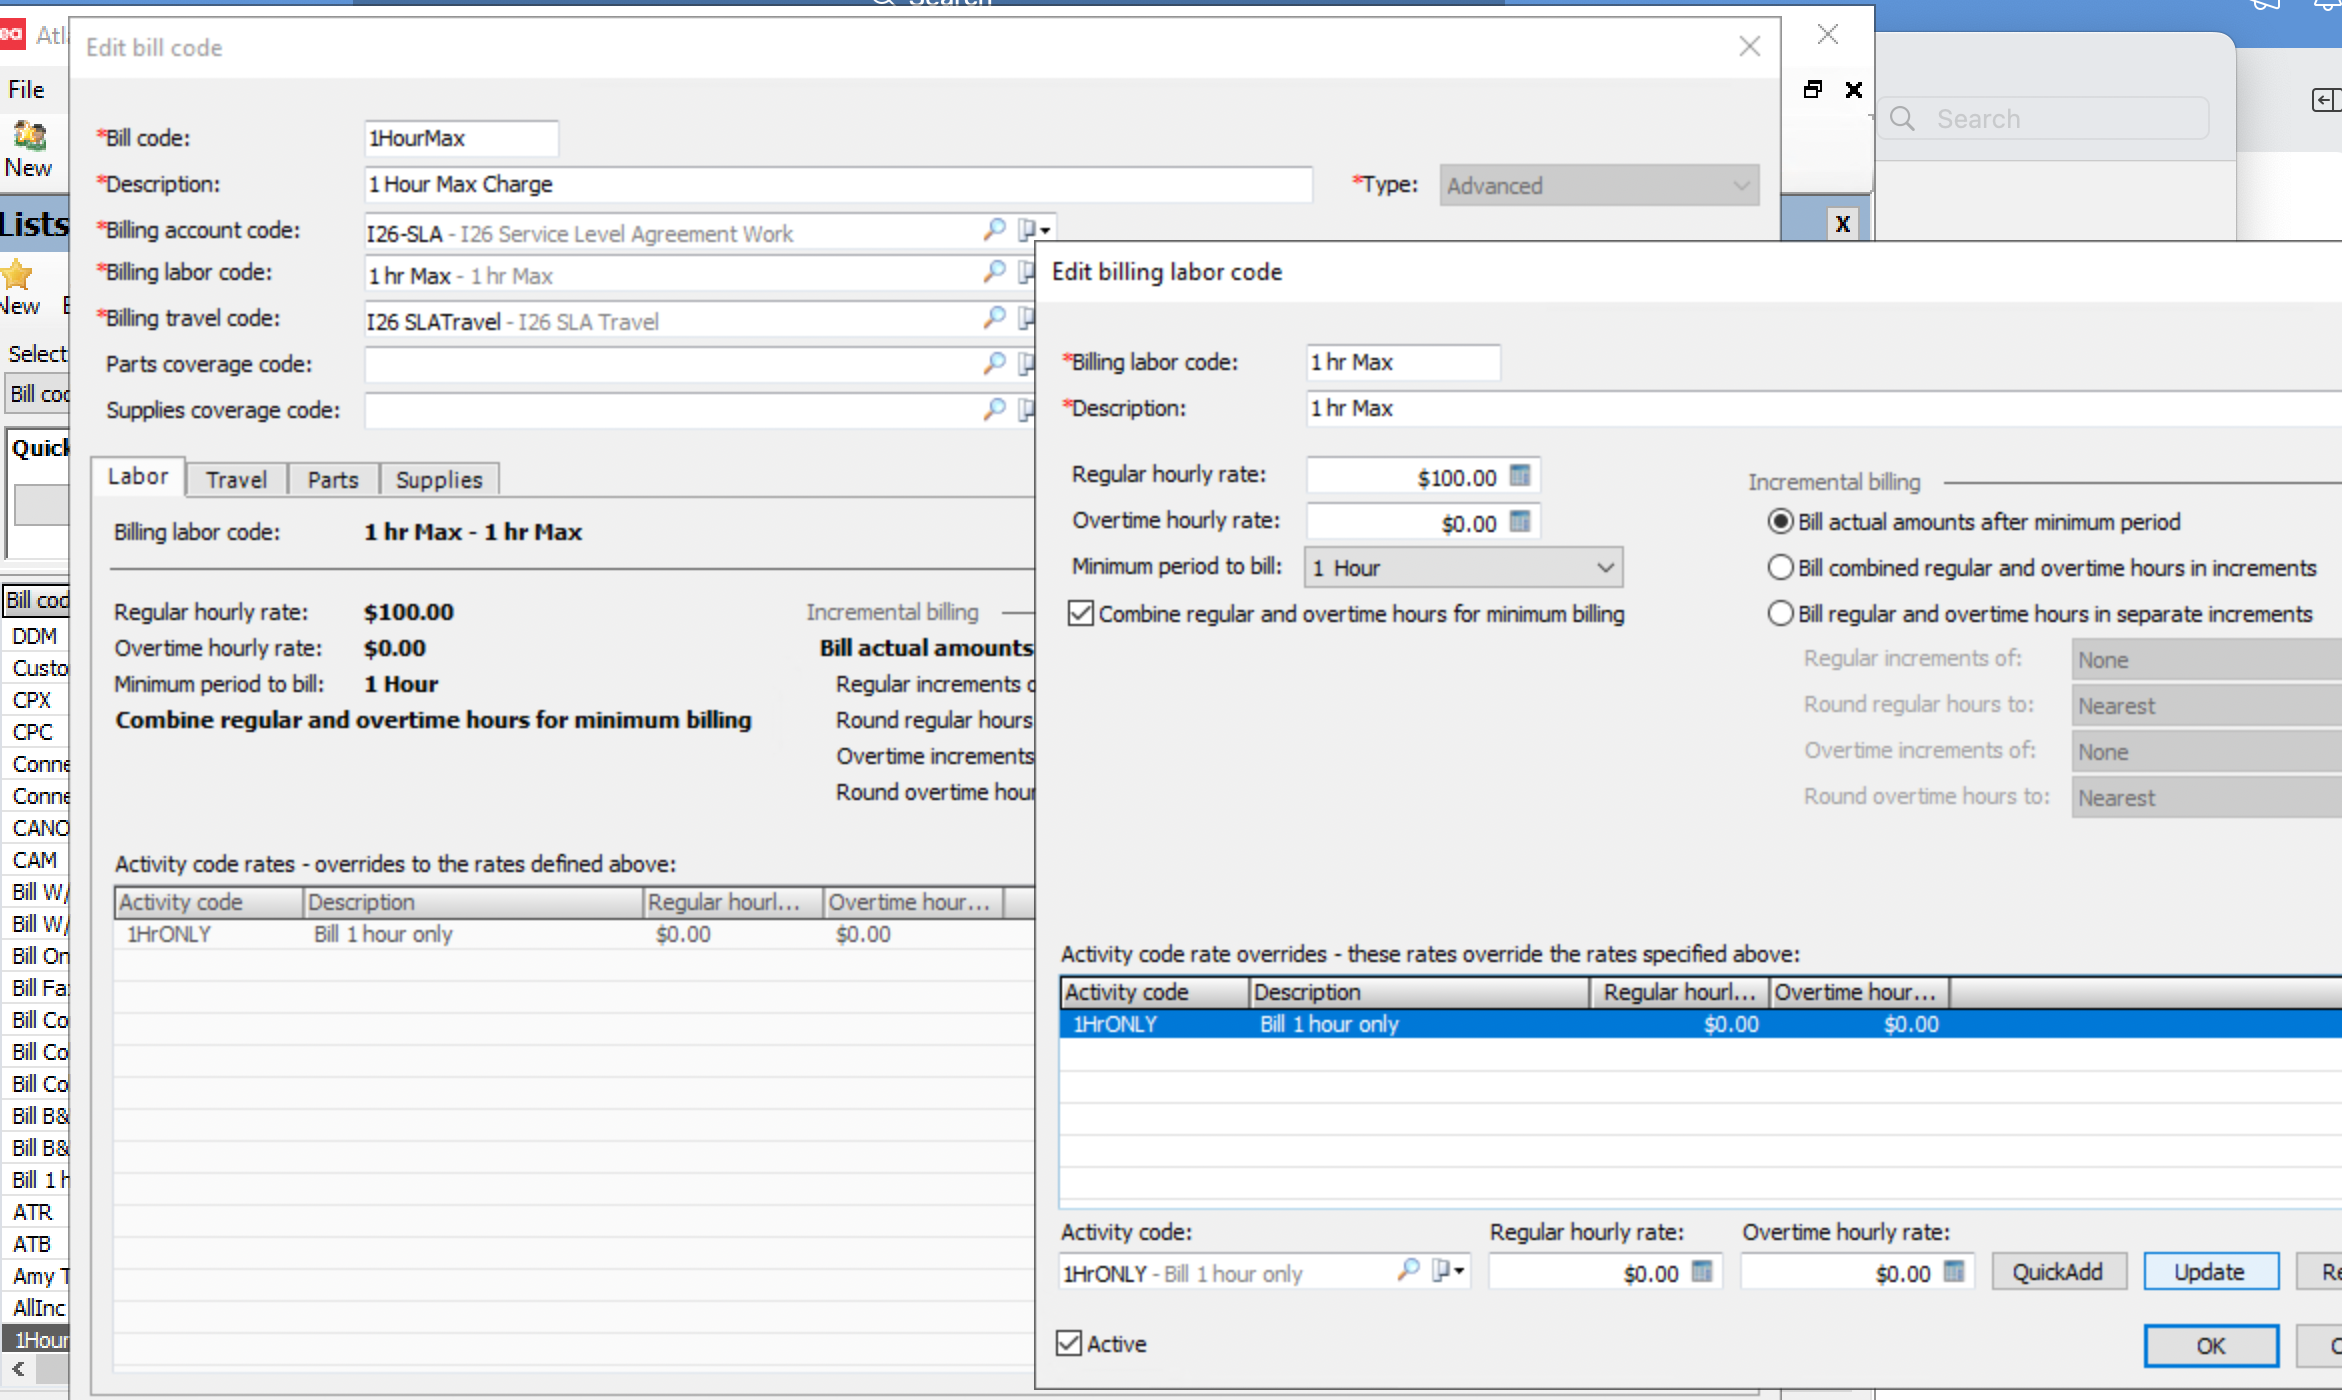
Task: Open quick-add icon for Billing account code
Action: (1027, 230)
